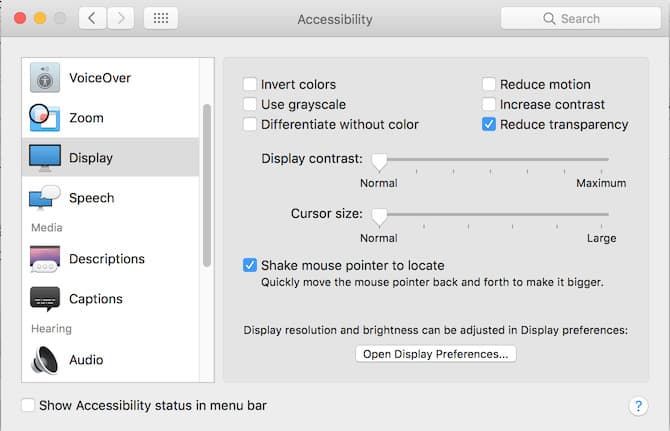Open the help question mark button
The image size is (670, 431).
coord(637,406)
